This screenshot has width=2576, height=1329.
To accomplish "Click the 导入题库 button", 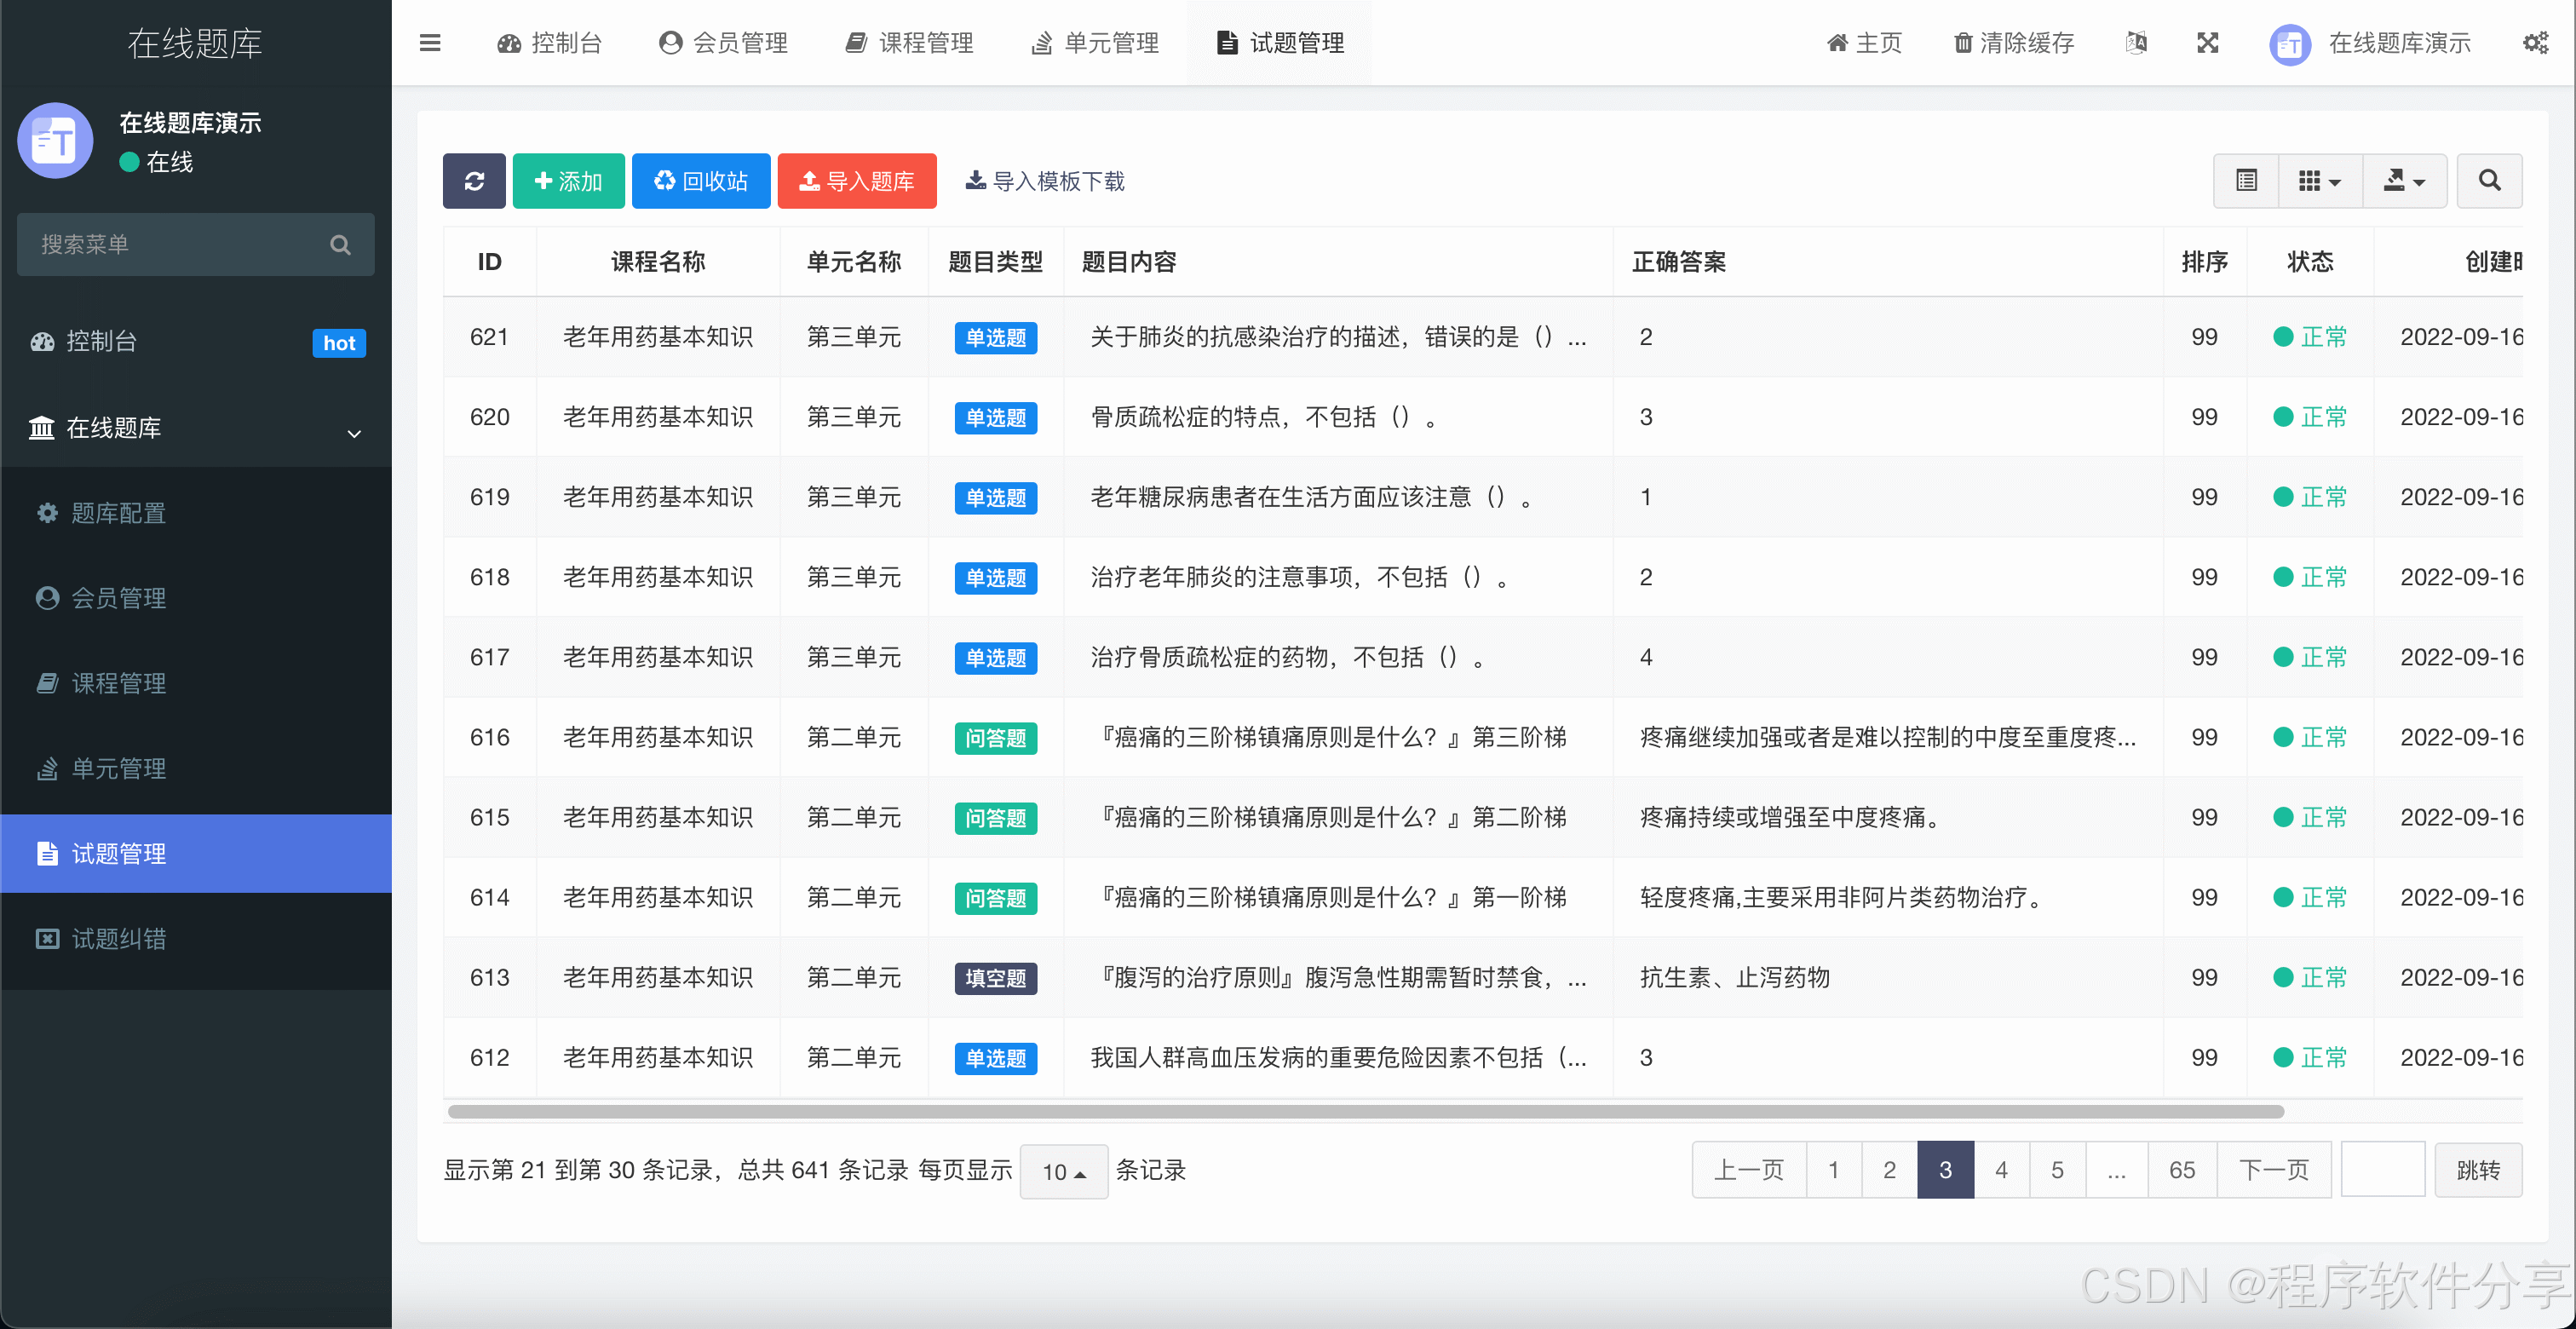I will (x=857, y=181).
